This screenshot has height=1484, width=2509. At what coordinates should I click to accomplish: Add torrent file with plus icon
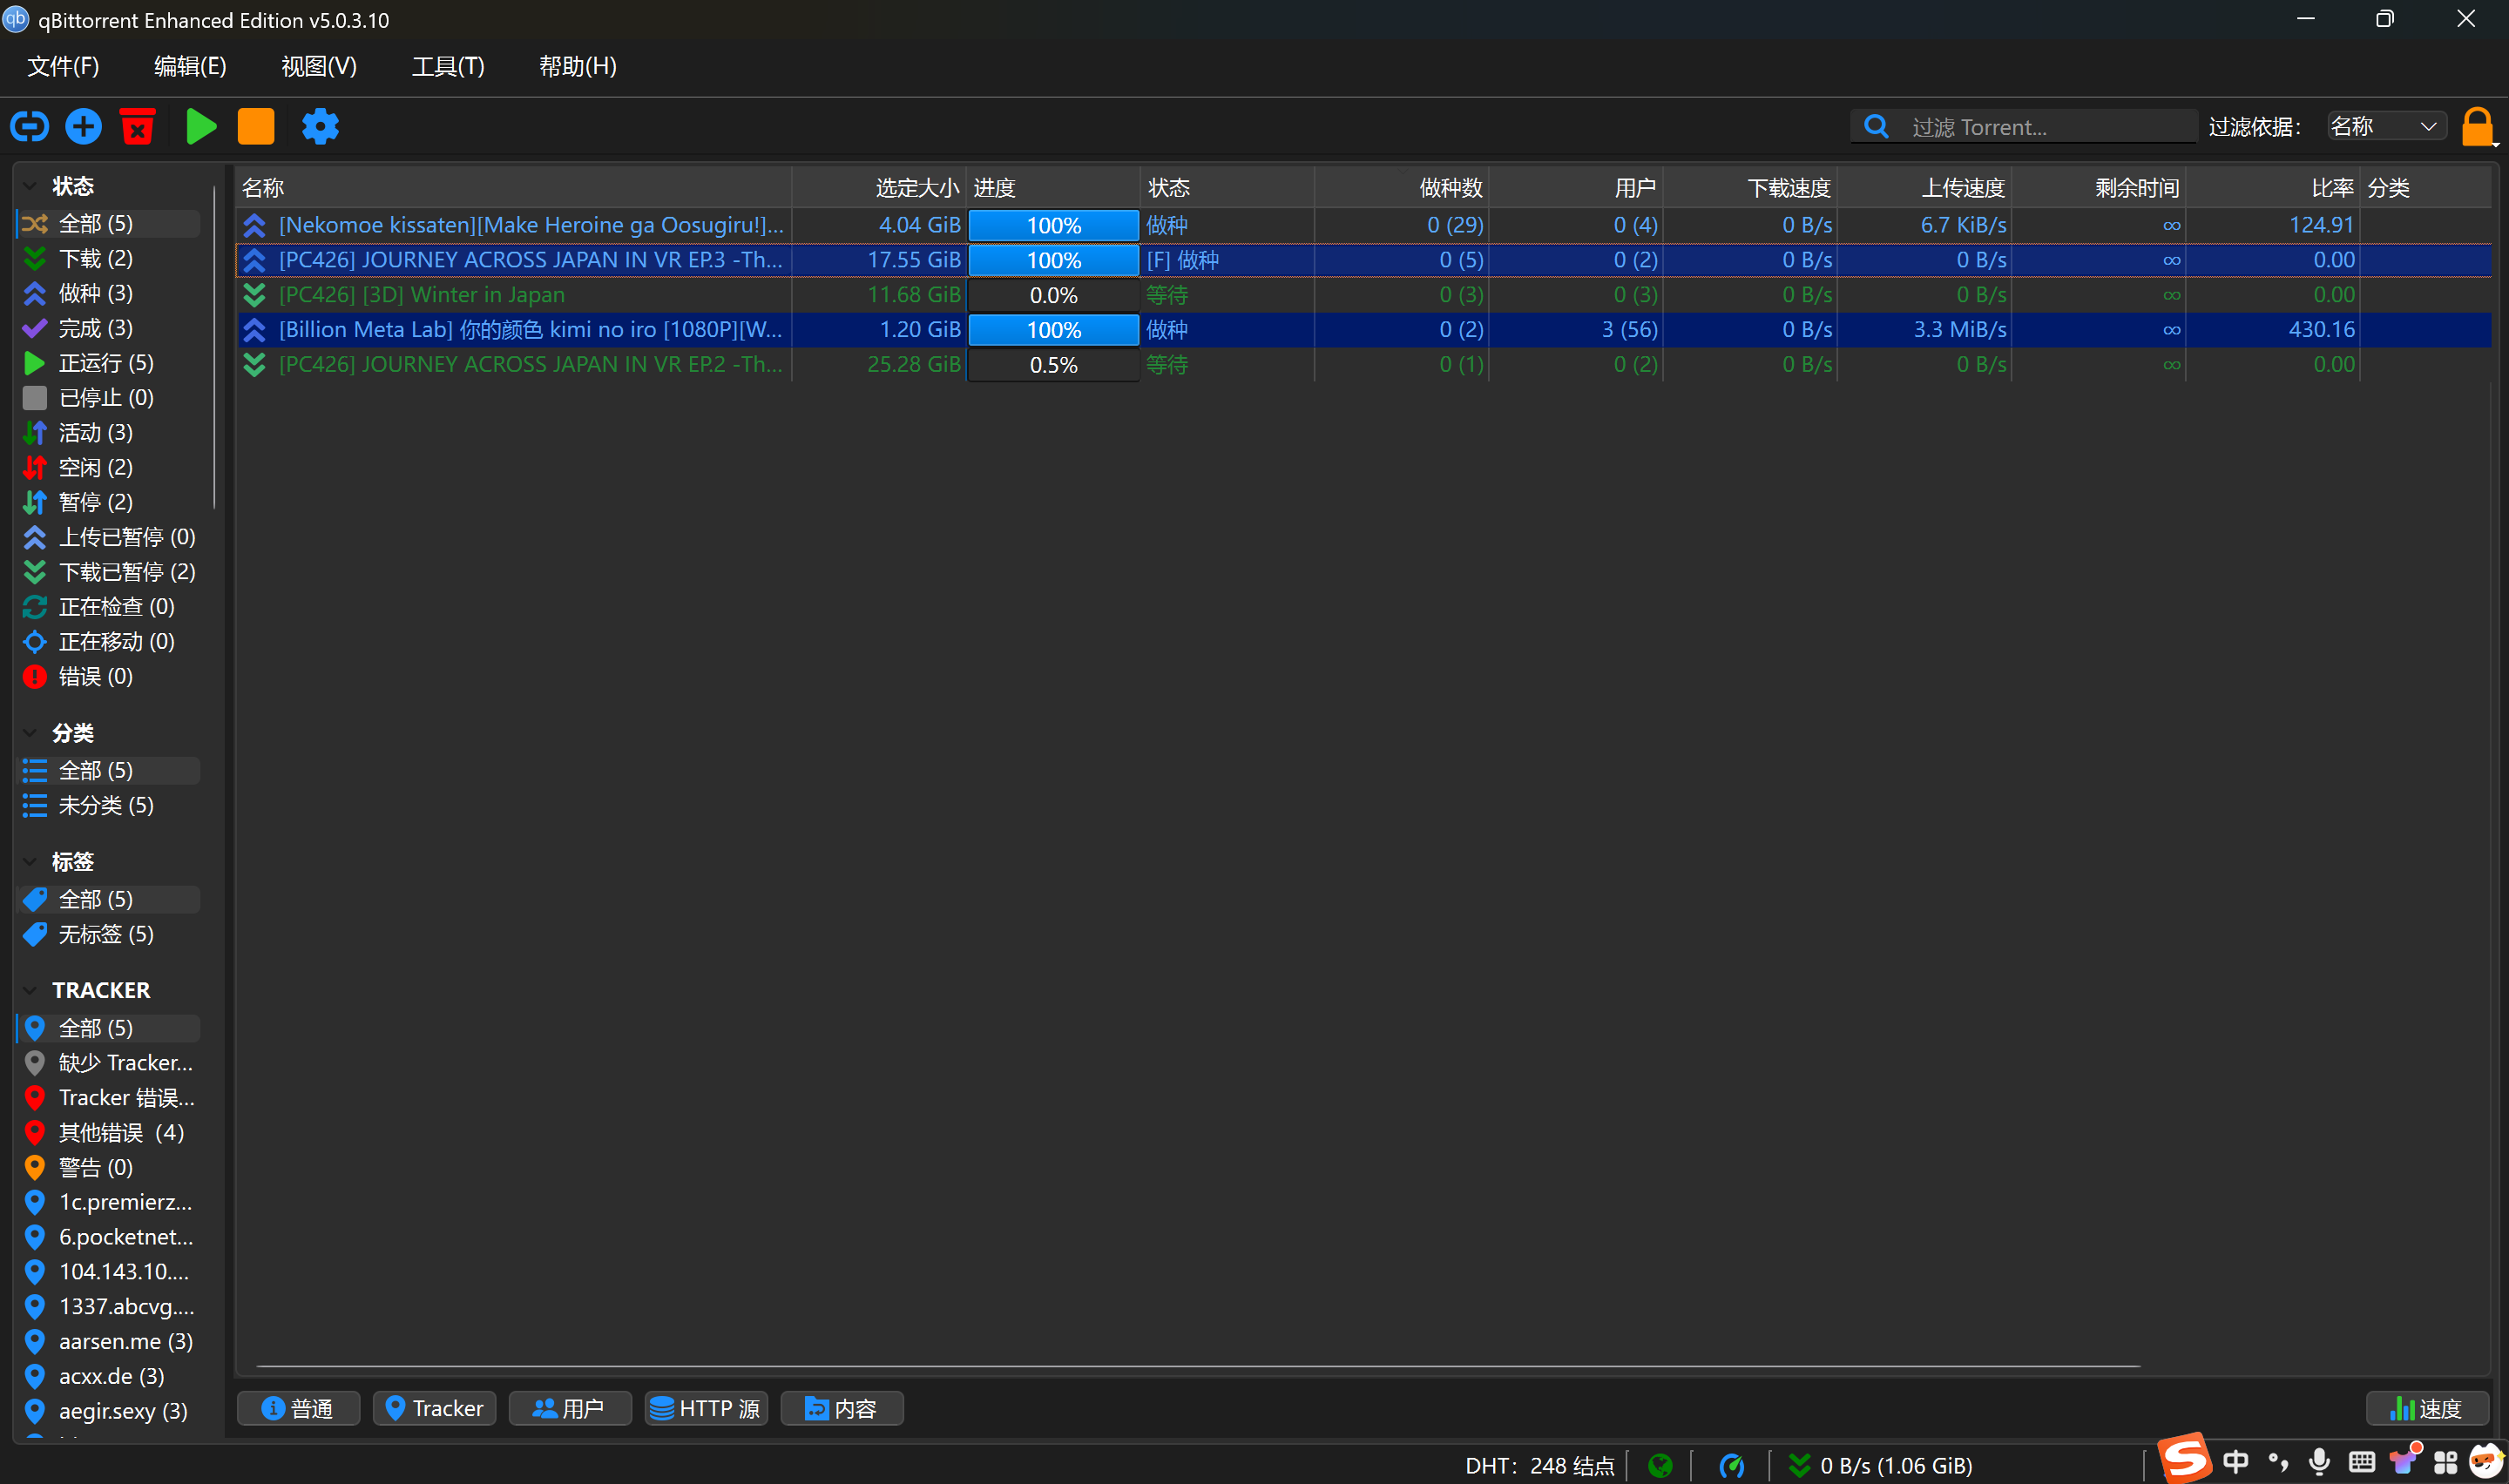tap(83, 127)
